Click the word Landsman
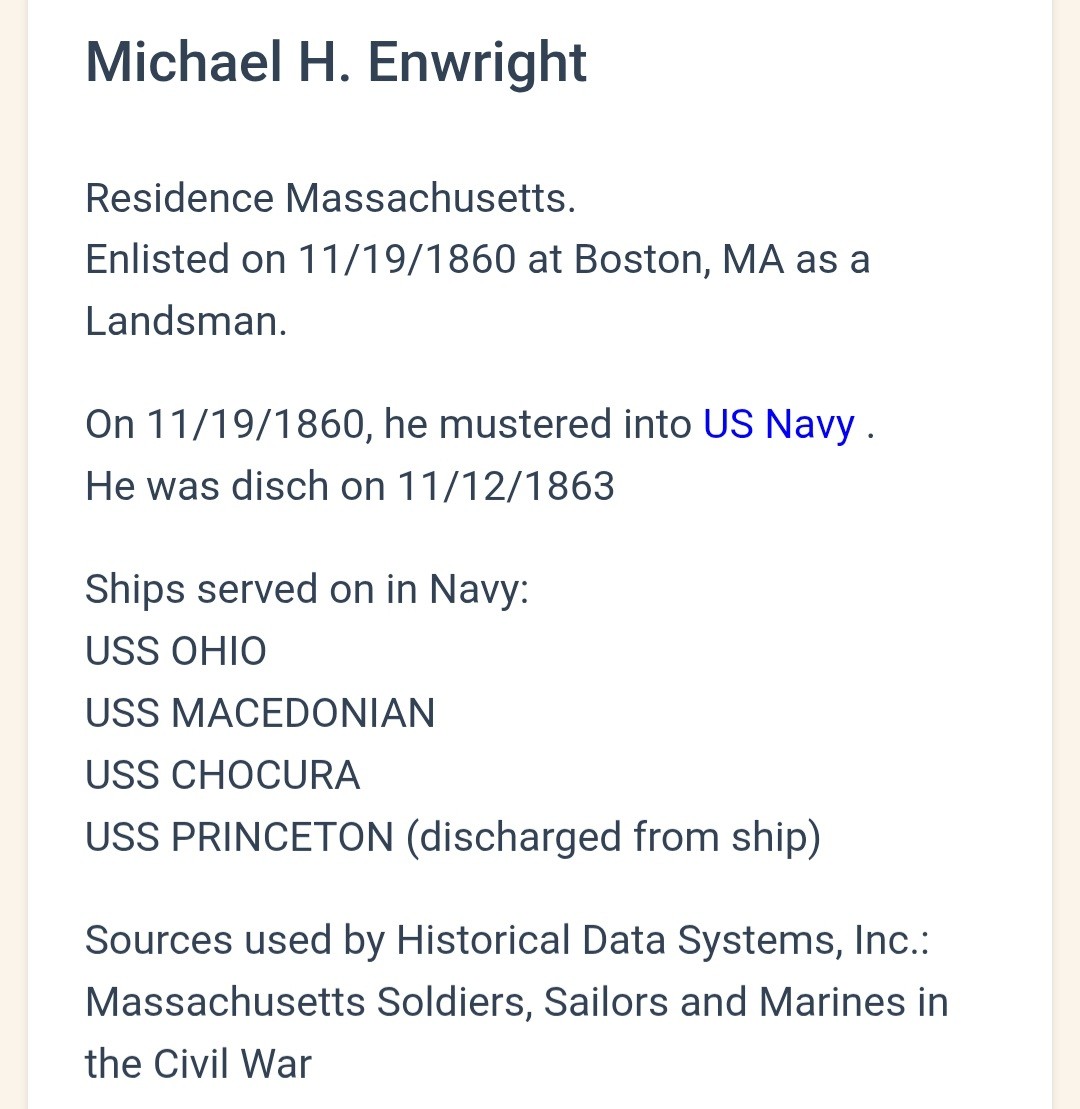This screenshot has width=1080, height=1109. [x=185, y=321]
